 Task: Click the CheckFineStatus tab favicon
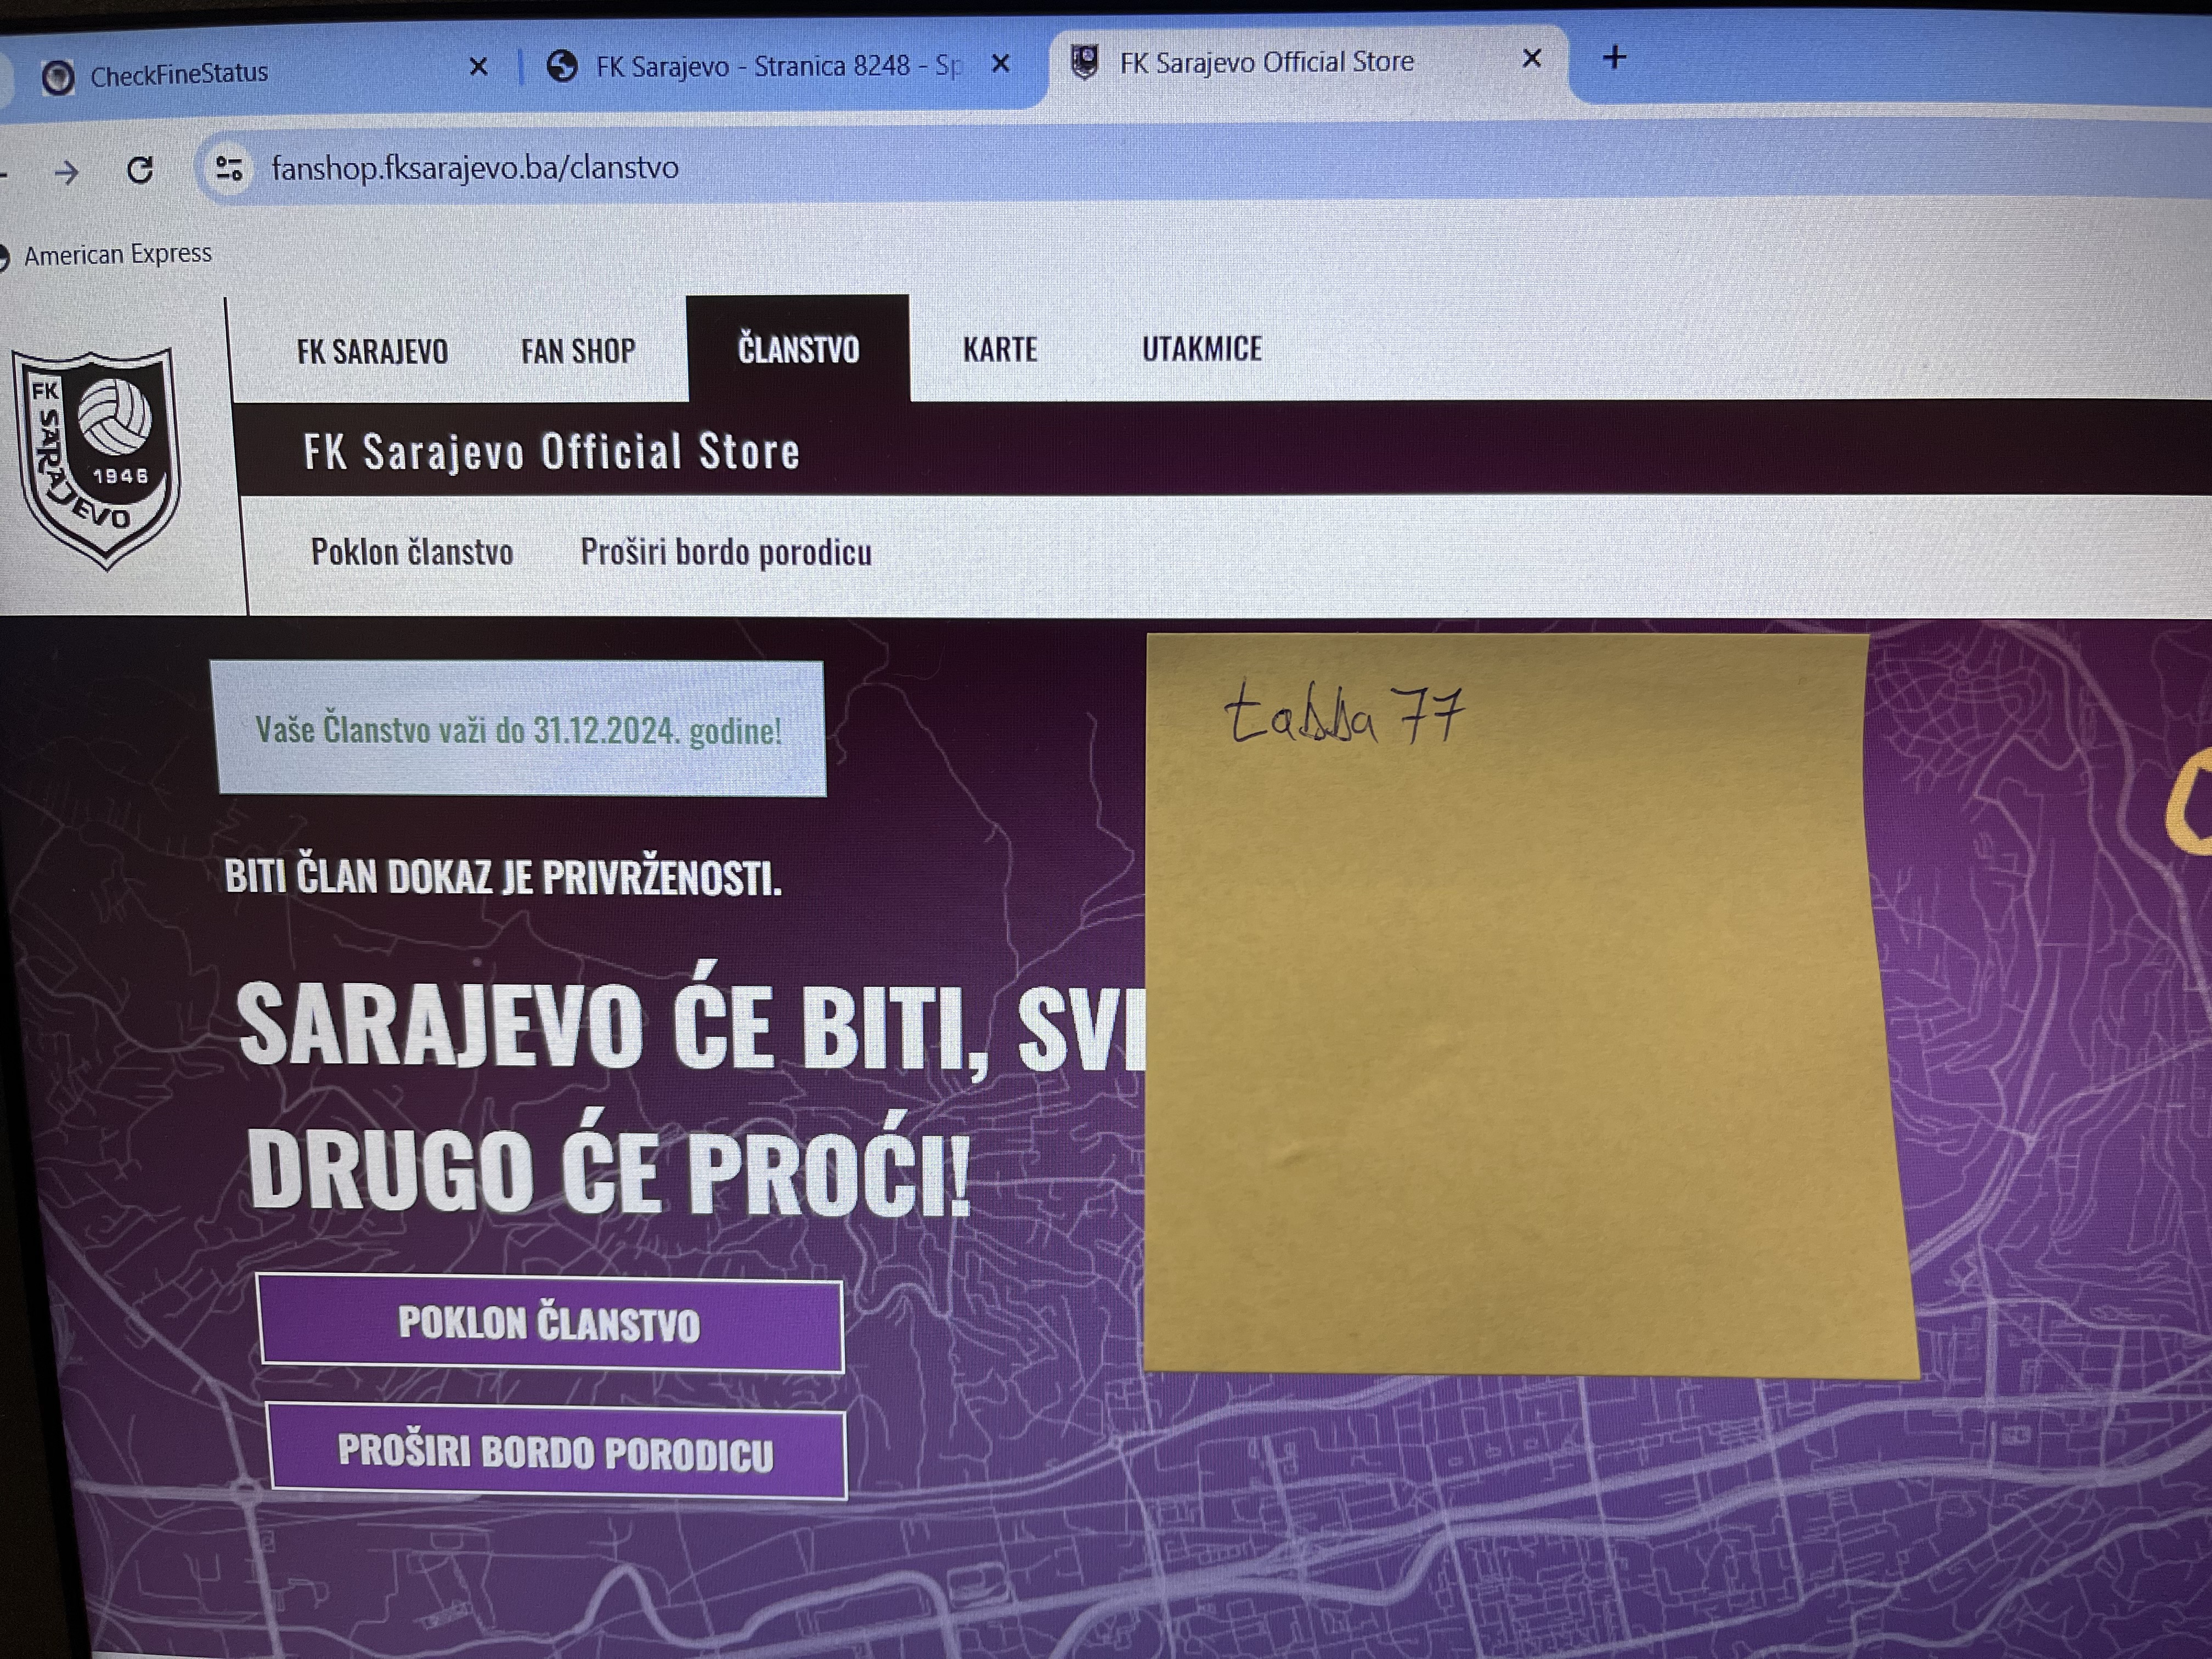[x=58, y=76]
